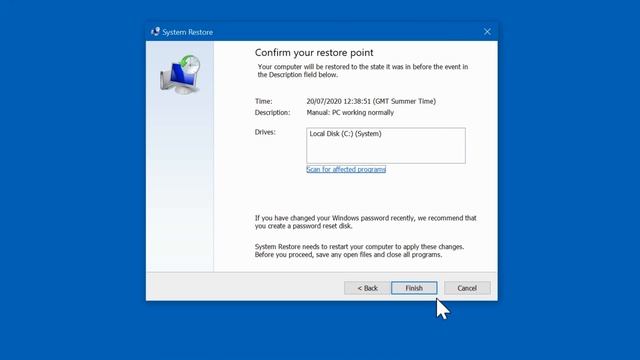Click the restart computer notice paragraph
This screenshot has height=360, width=640.
click(x=359, y=251)
